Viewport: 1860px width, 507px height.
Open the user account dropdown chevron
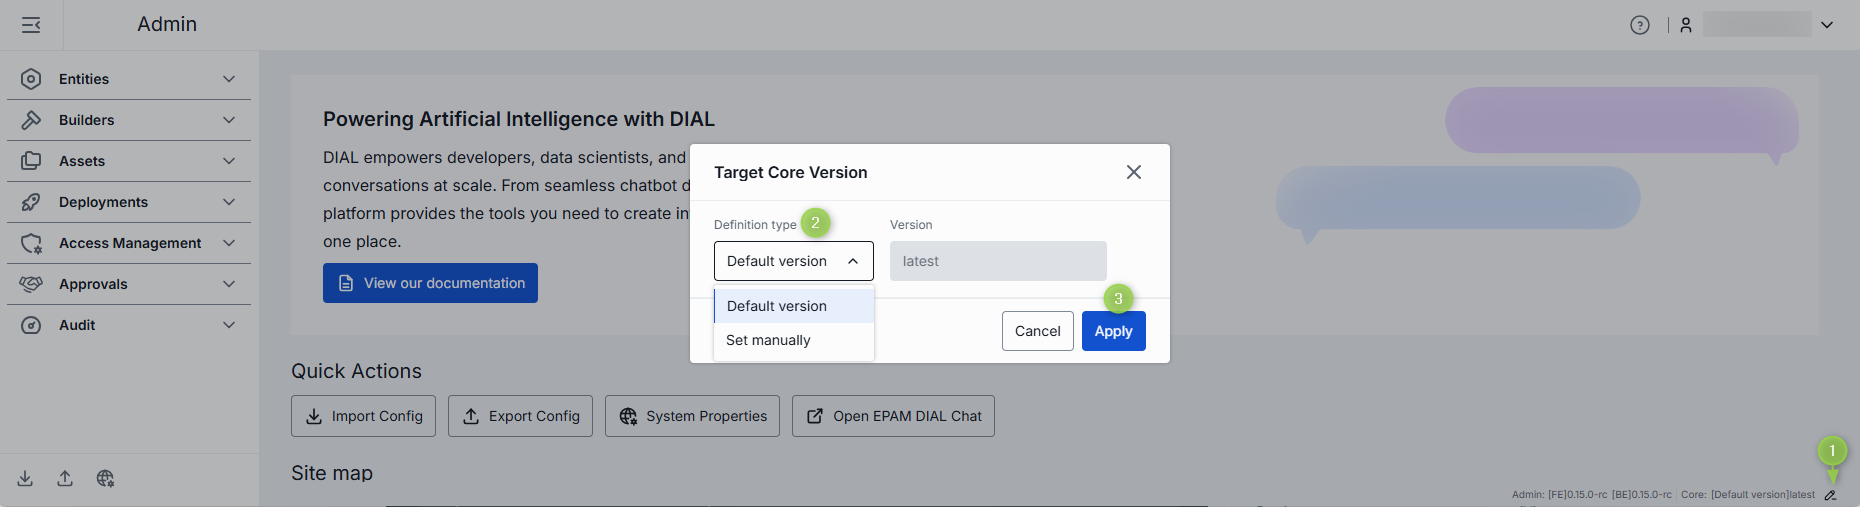coord(1827,25)
